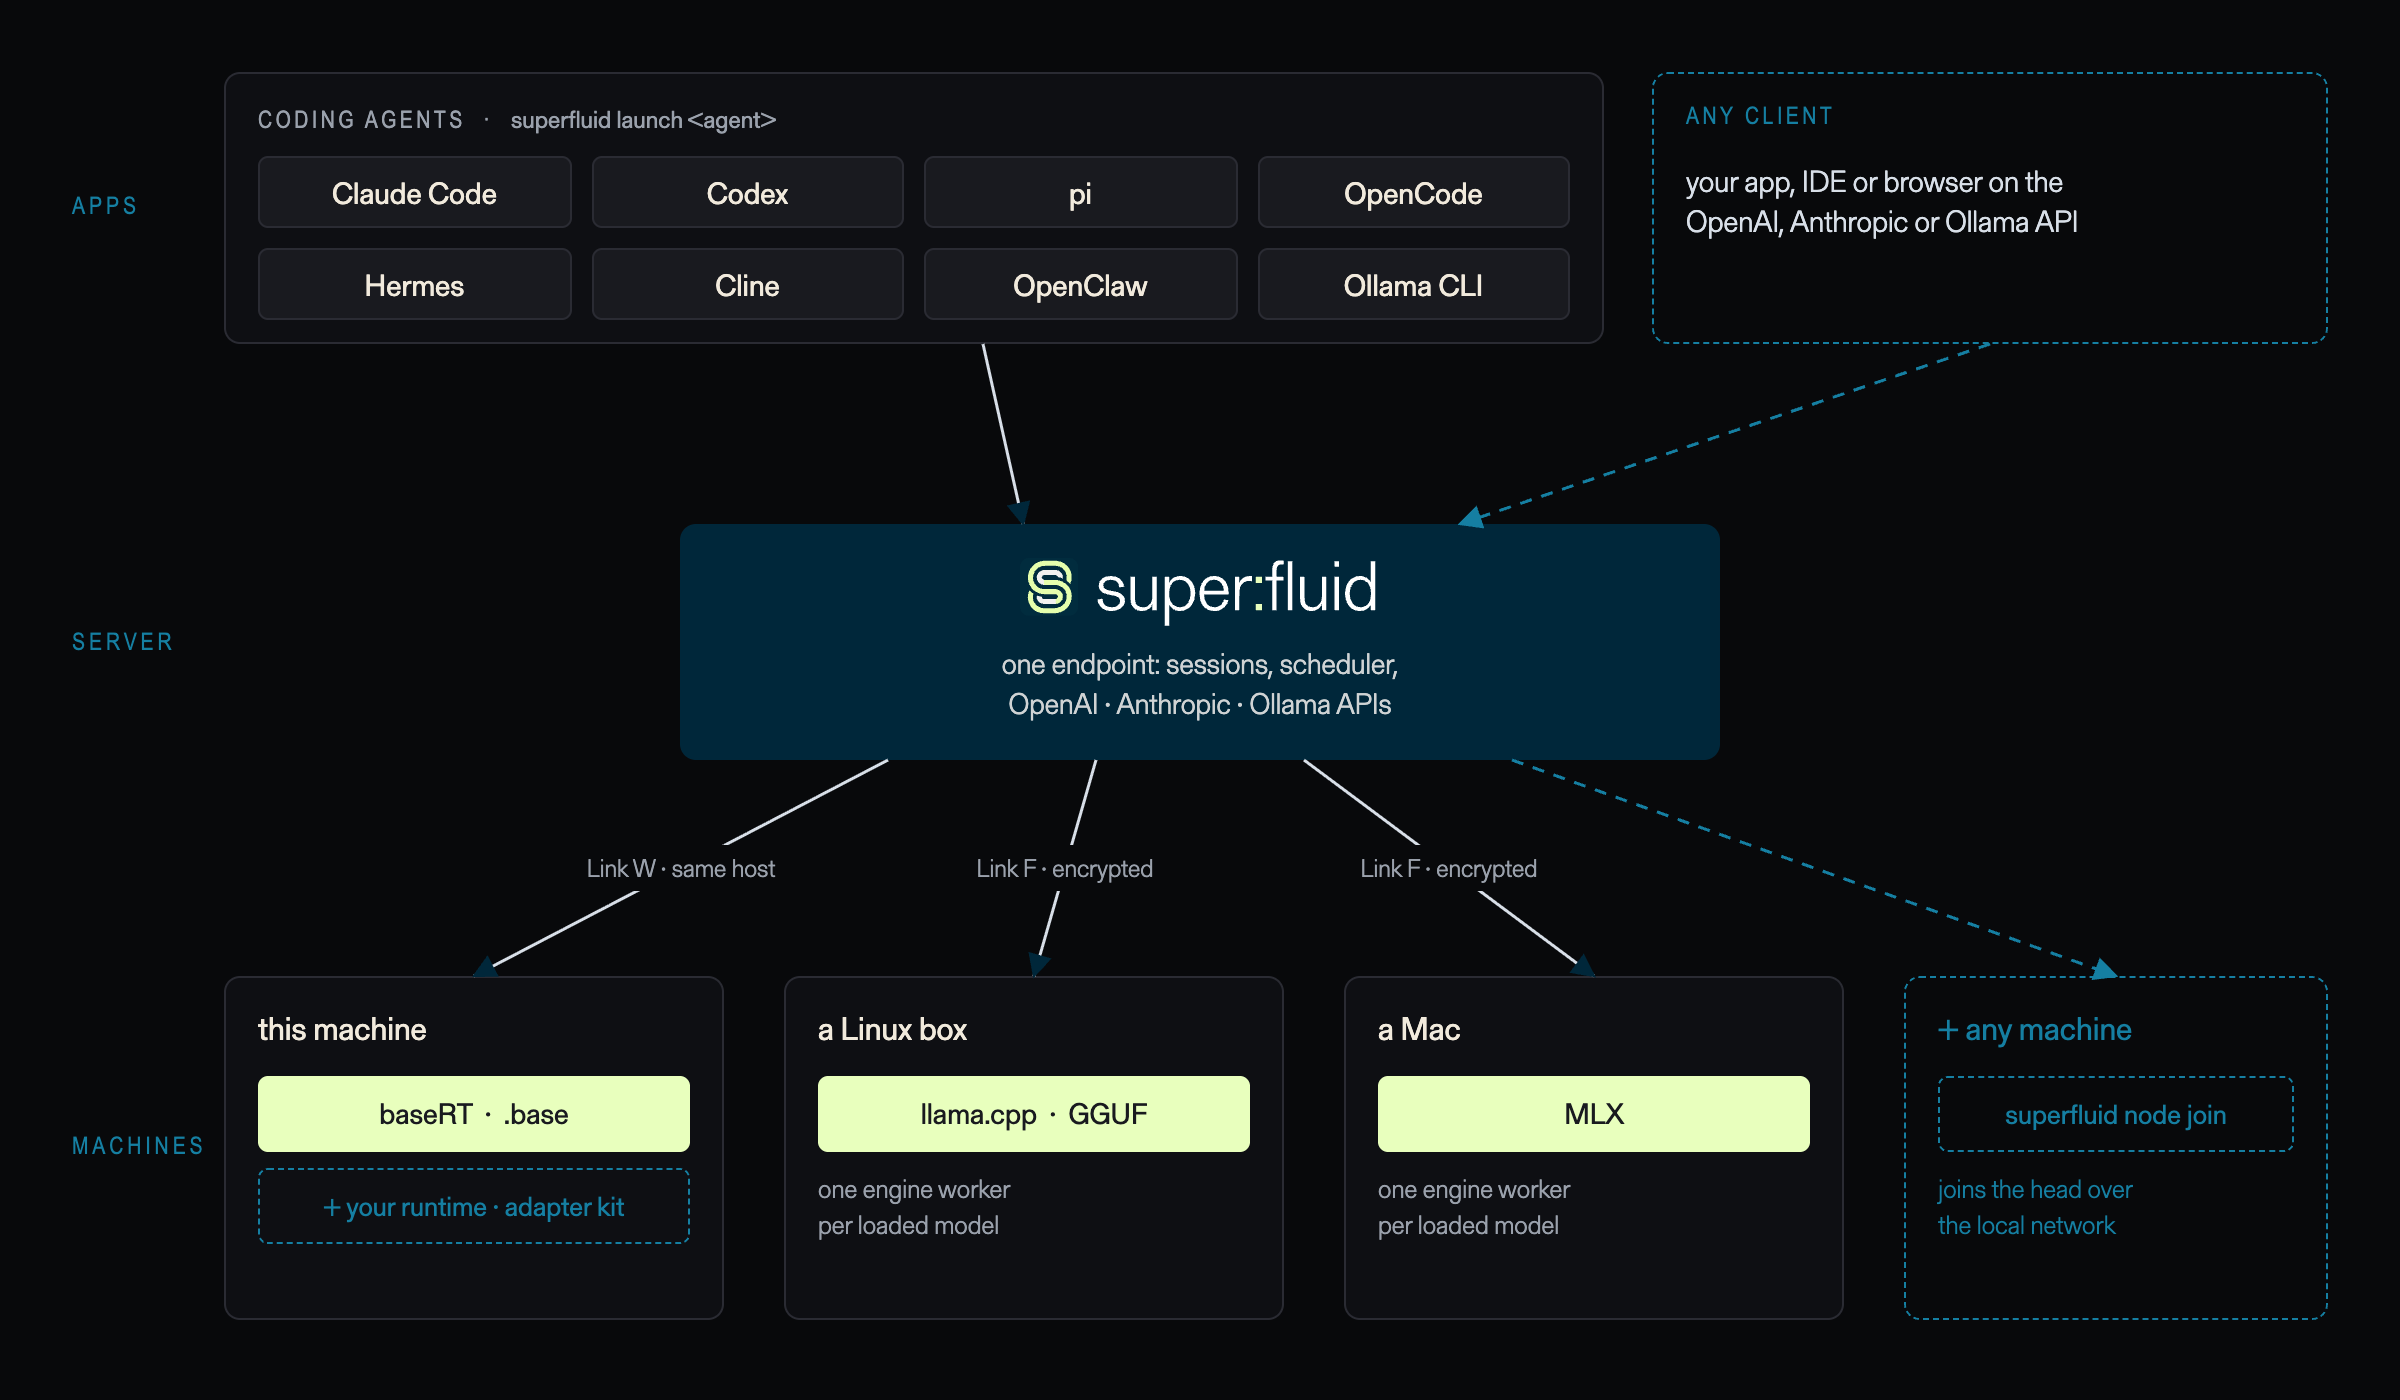This screenshot has height=1400, width=2400.
Task: Select the Ollama CLI box
Action: click(1413, 284)
